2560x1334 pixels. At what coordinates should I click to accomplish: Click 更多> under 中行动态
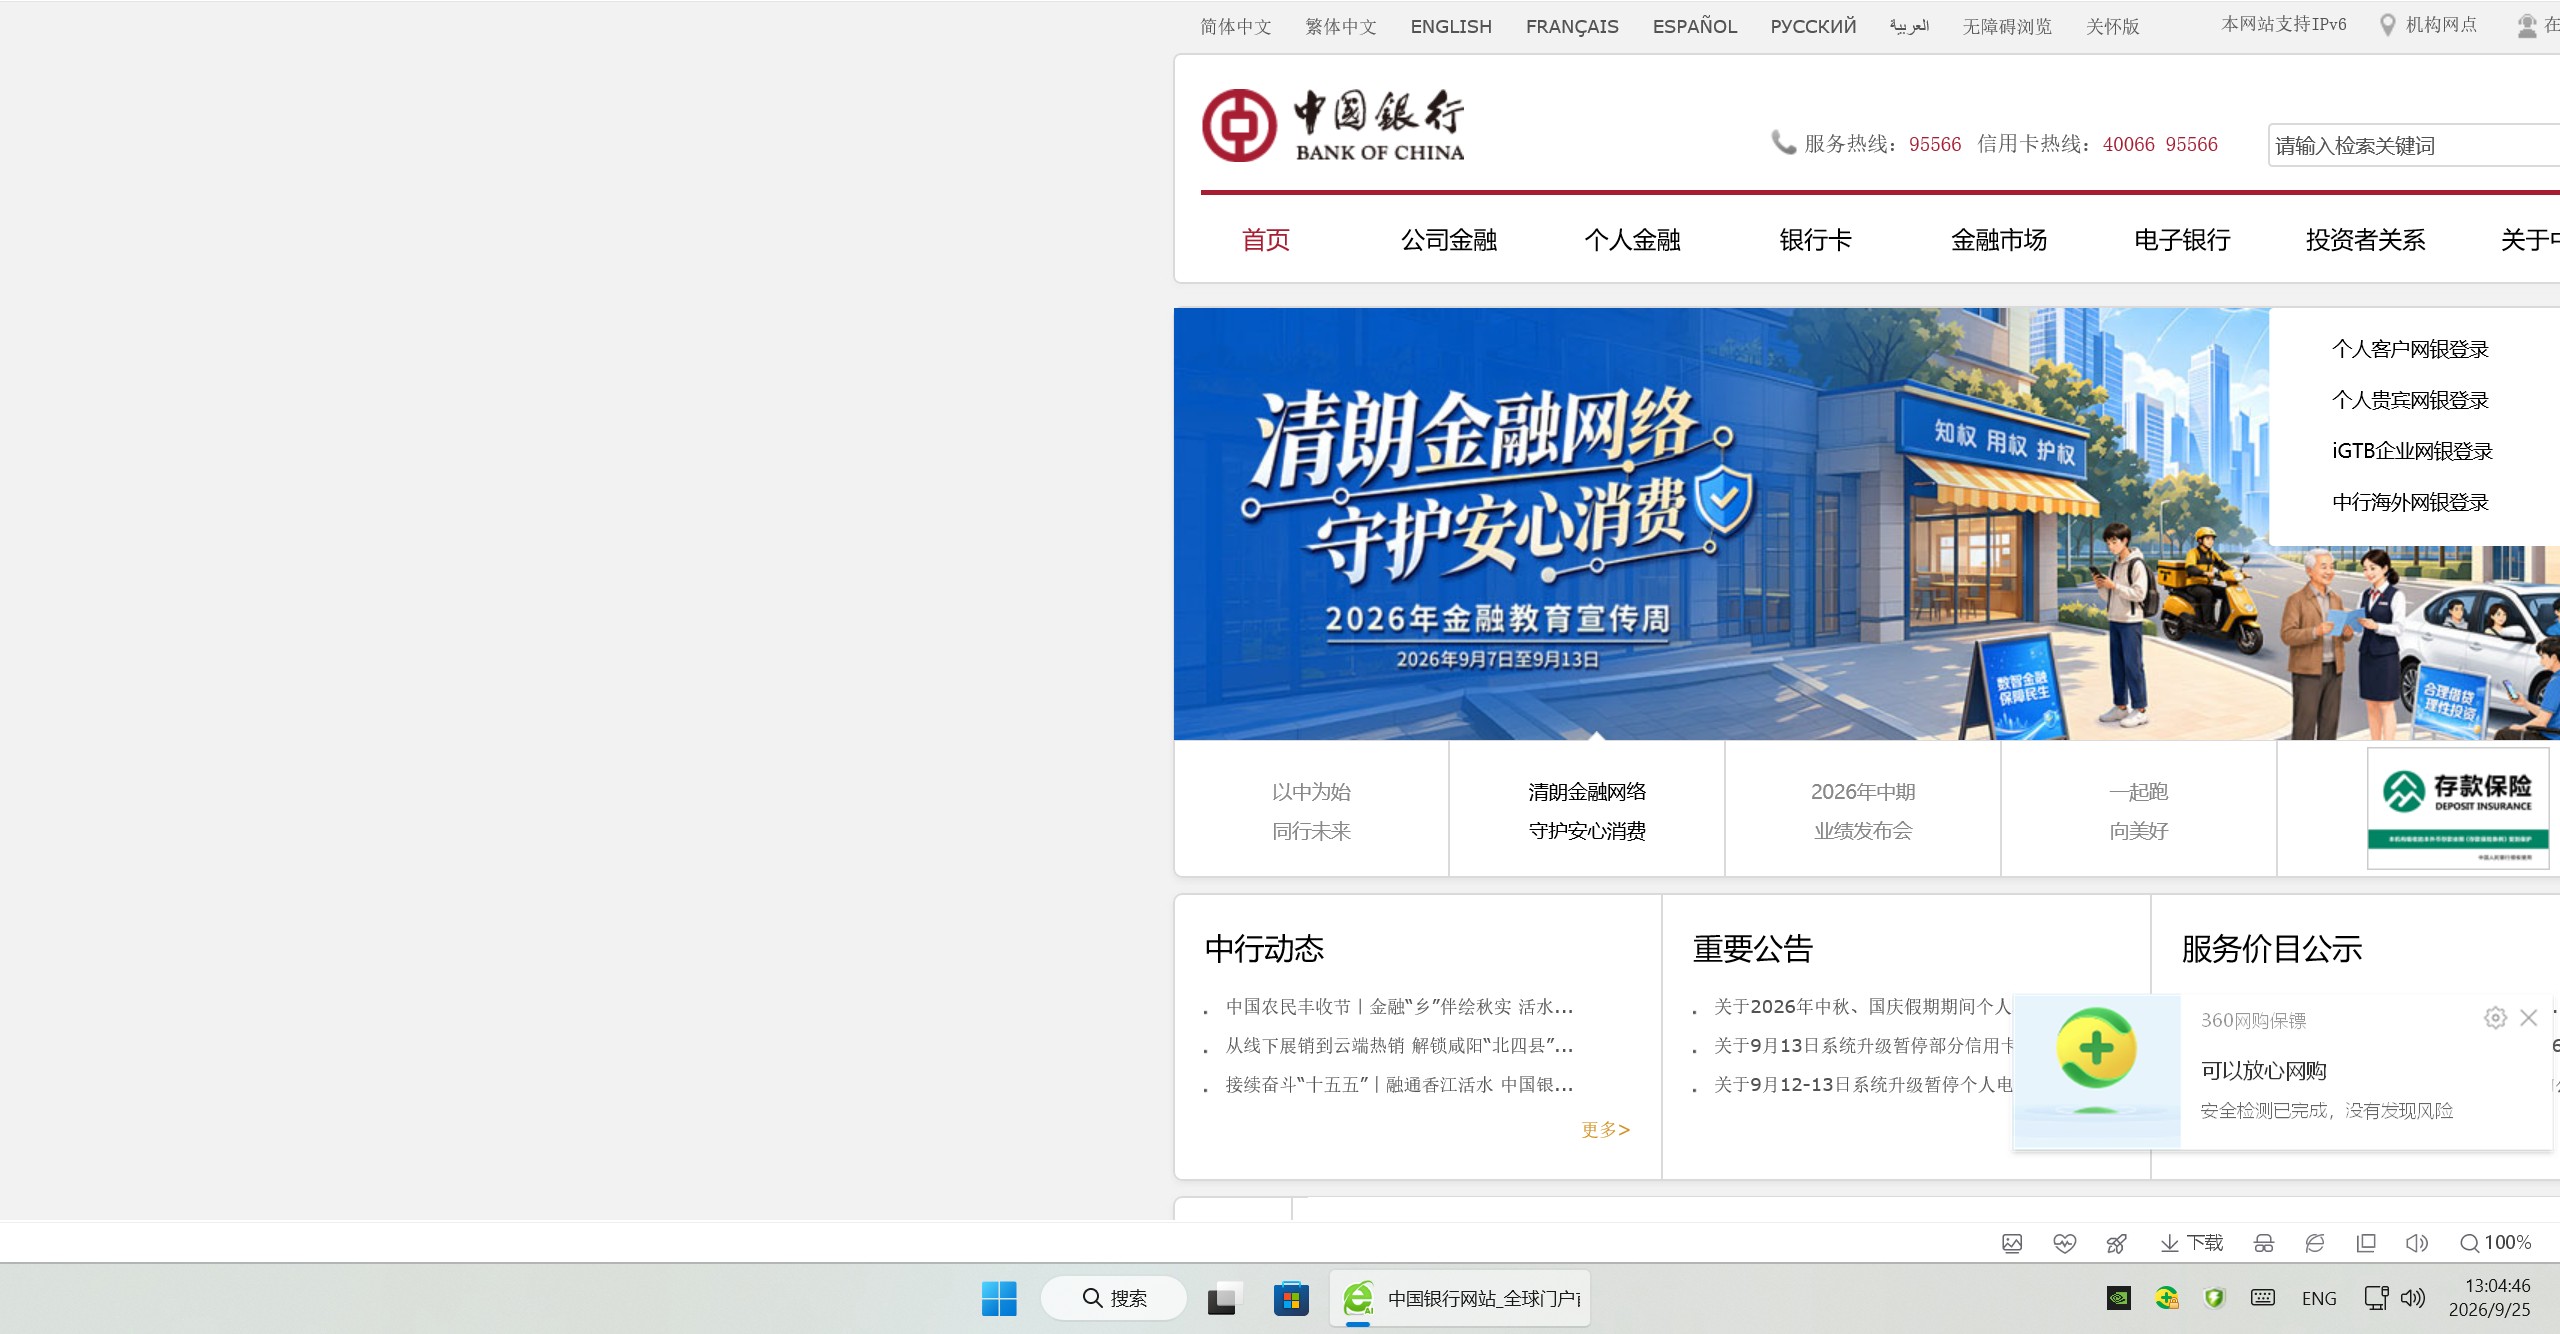point(1605,1129)
